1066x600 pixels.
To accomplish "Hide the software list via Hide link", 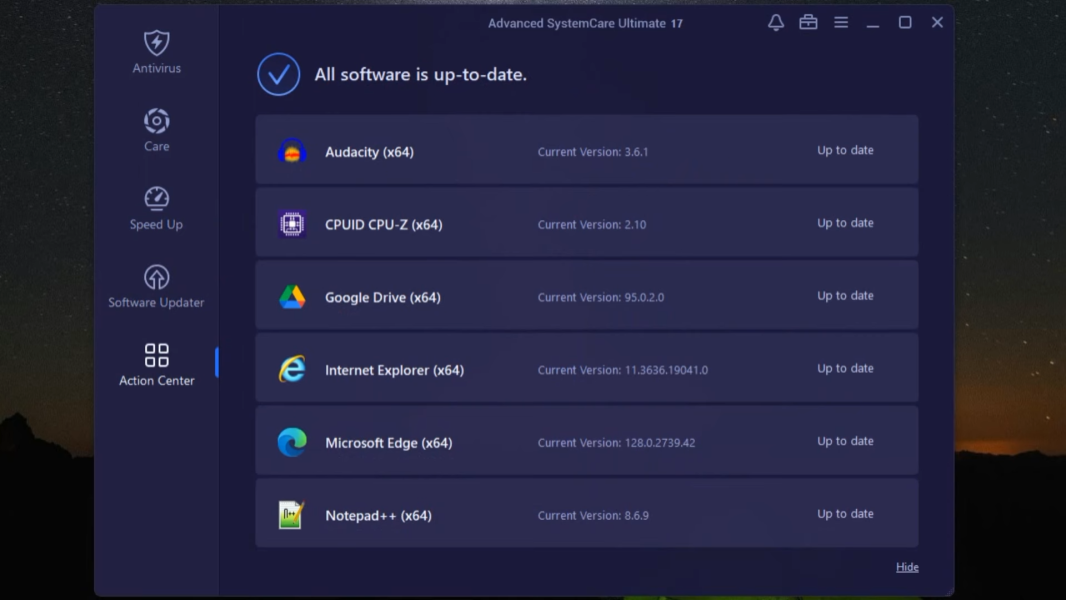I will coord(907,567).
